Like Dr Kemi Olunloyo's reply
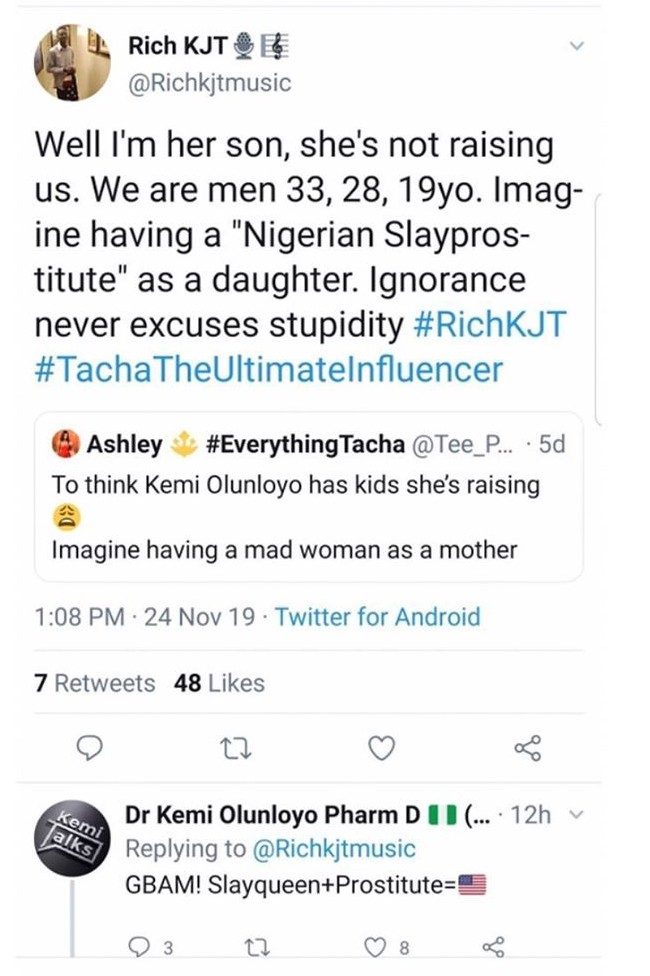 click(x=373, y=946)
